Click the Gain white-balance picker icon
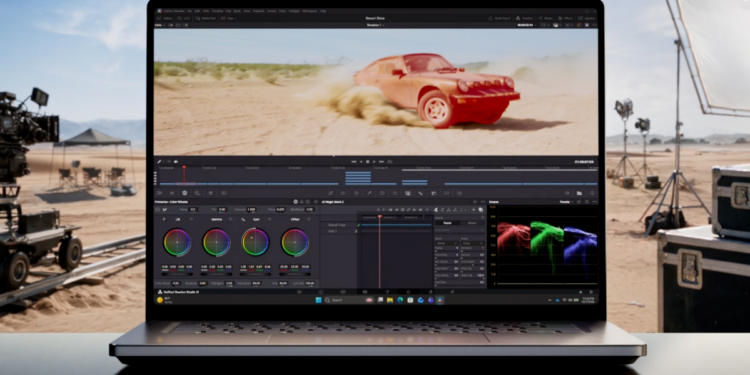This screenshot has width=750, height=375. click(x=243, y=219)
